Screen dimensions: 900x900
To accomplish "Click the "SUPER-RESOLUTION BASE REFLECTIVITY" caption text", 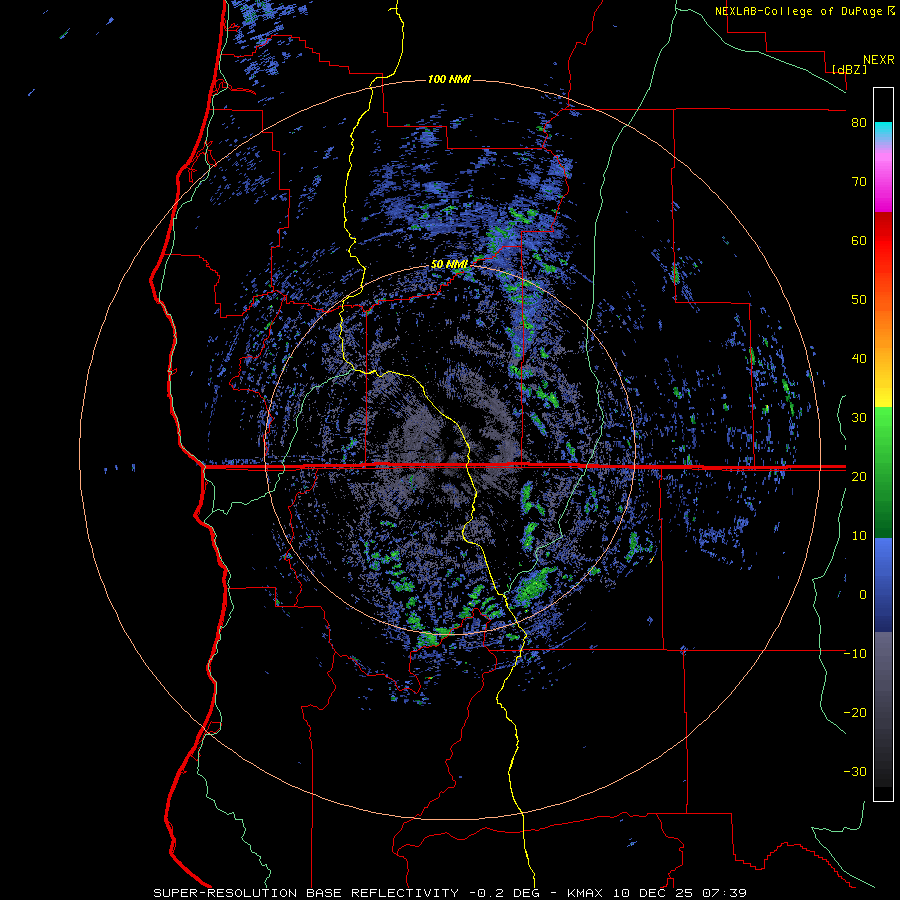I will 306,893.
